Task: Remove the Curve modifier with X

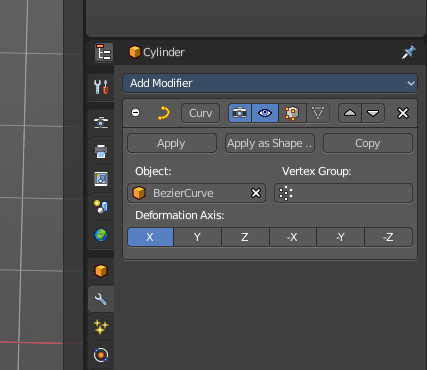Action: coord(403,113)
